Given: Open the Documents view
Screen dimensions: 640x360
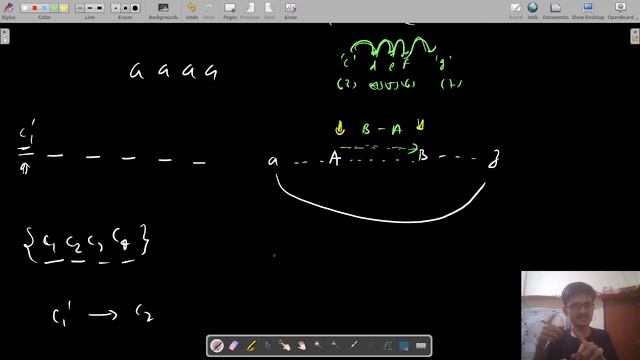Looking at the screenshot, I should click(556, 10).
